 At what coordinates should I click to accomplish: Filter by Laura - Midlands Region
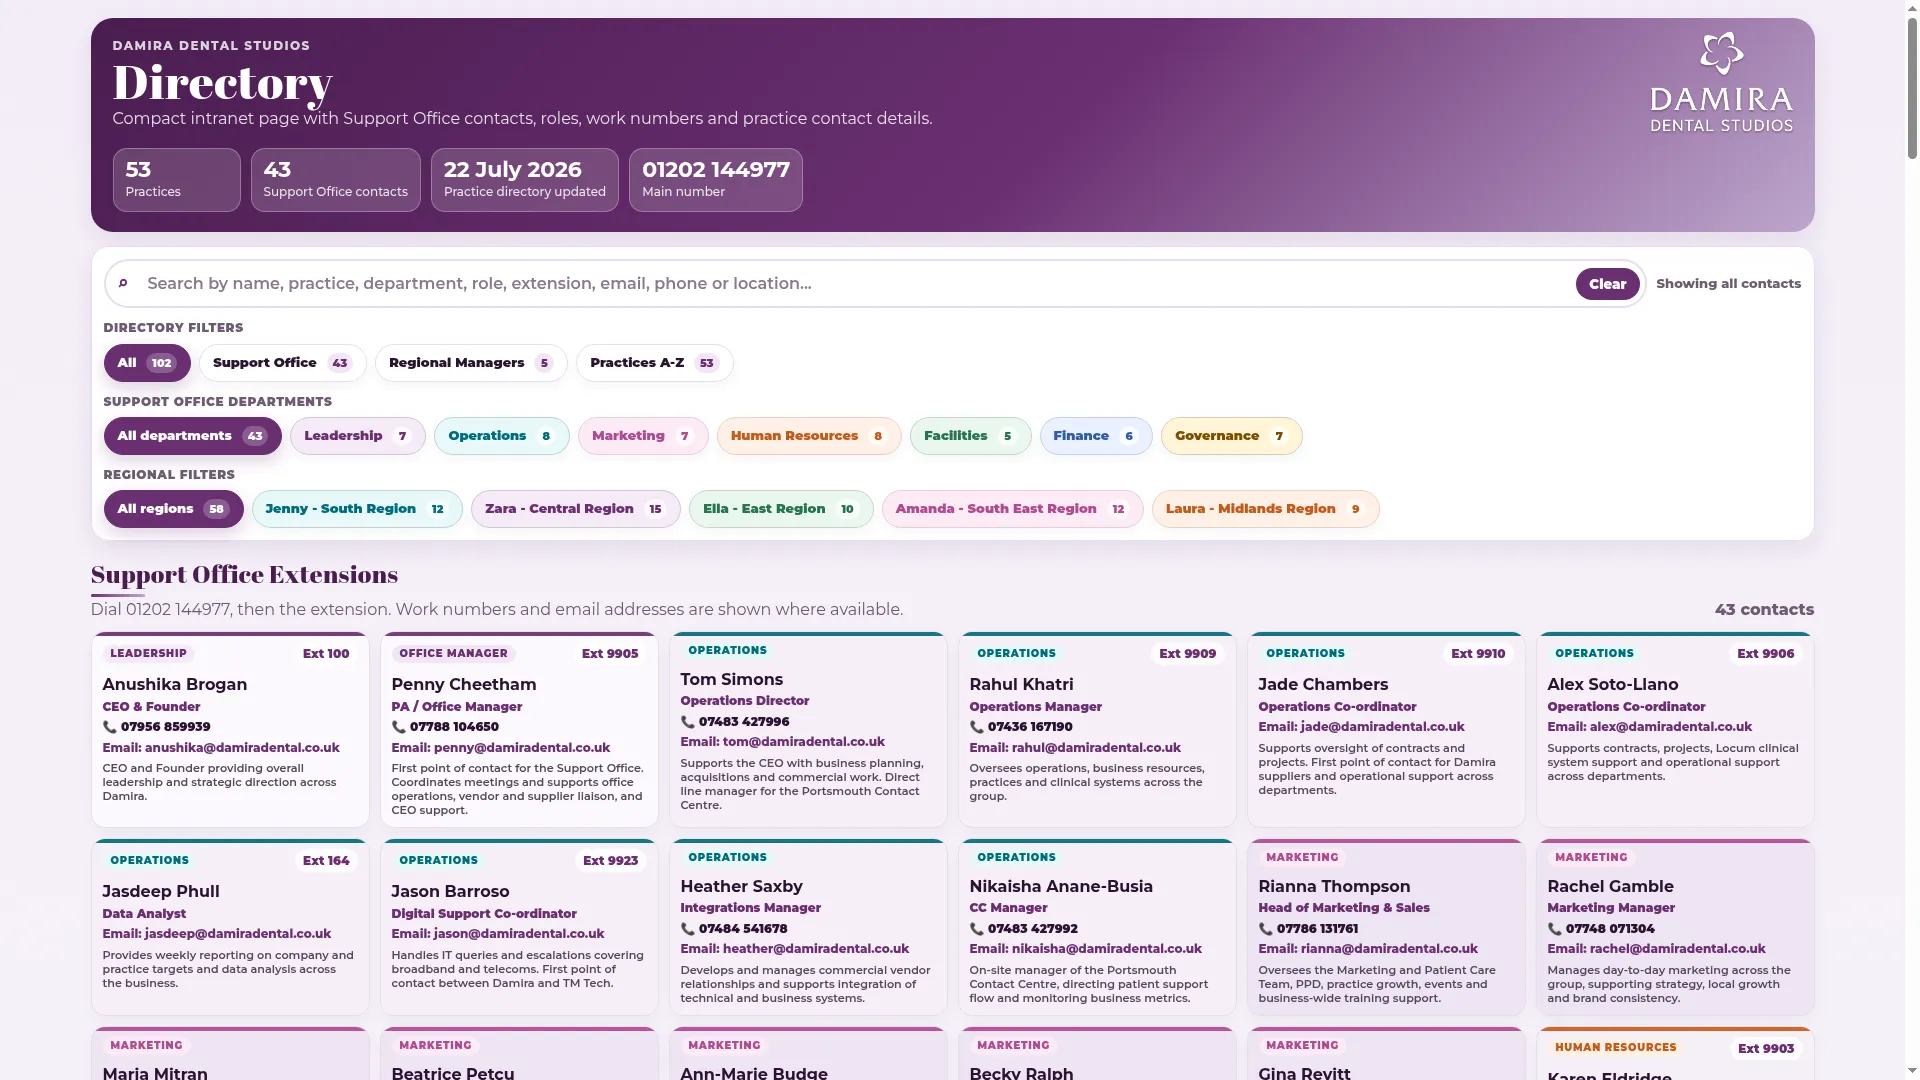coord(1266,509)
